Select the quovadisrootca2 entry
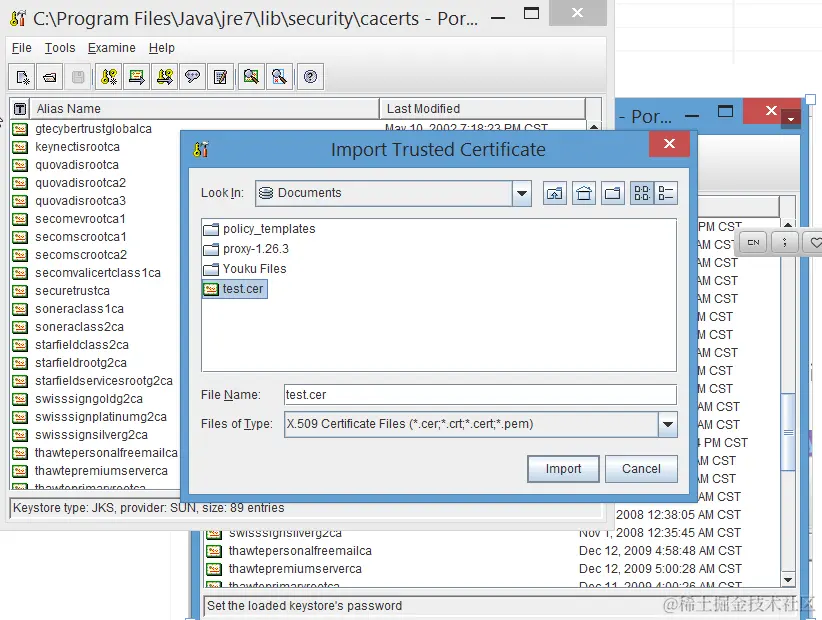This screenshot has width=822, height=620. pyautogui.click(x=80, y=183)
